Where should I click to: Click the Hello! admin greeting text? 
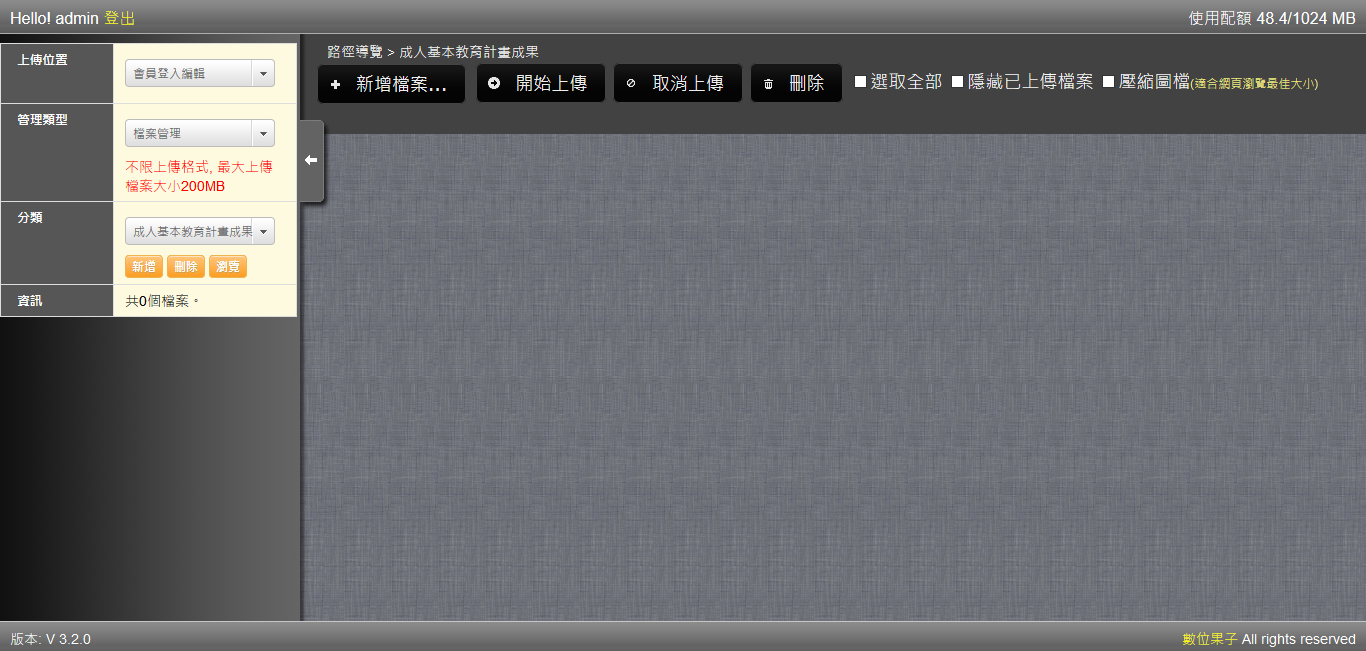click(x=54, y=19)
